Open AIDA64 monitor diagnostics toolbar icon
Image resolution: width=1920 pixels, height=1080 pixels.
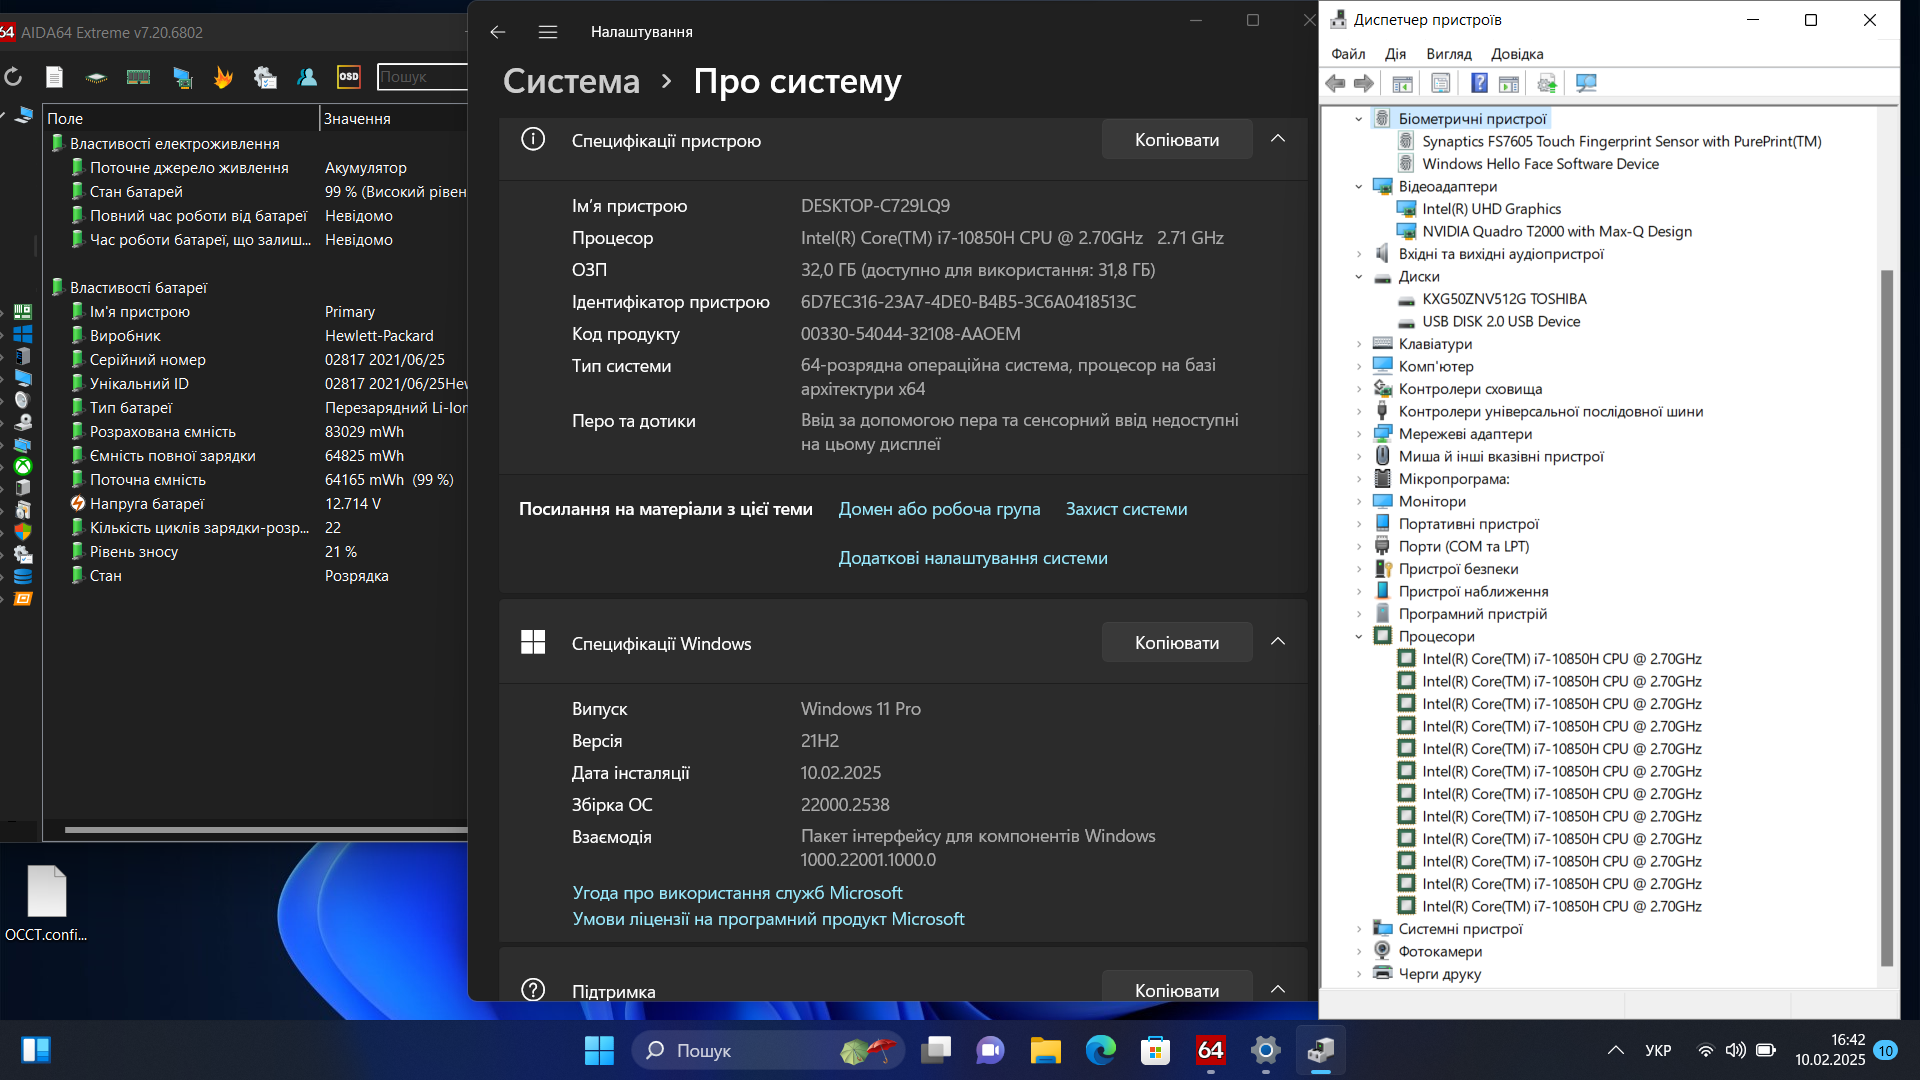182,77
